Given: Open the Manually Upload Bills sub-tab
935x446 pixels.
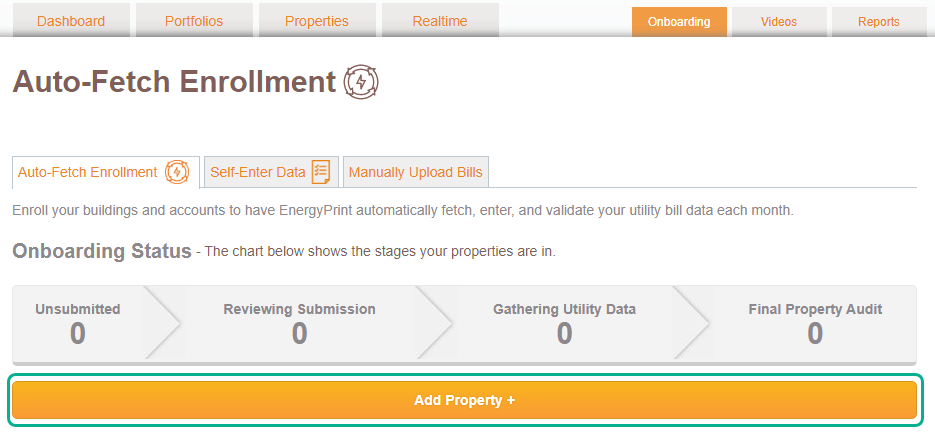Looking at the screenshot, I should point(416,172).
